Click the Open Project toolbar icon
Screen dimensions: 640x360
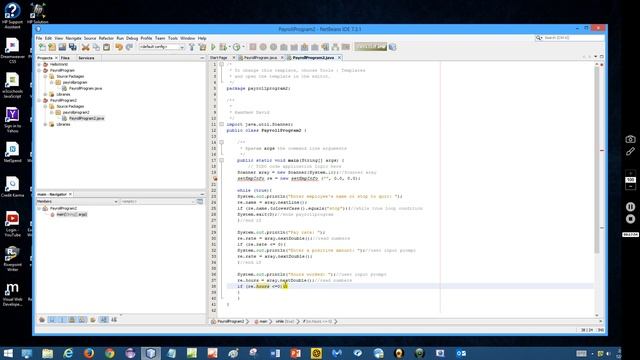(62, 47)
